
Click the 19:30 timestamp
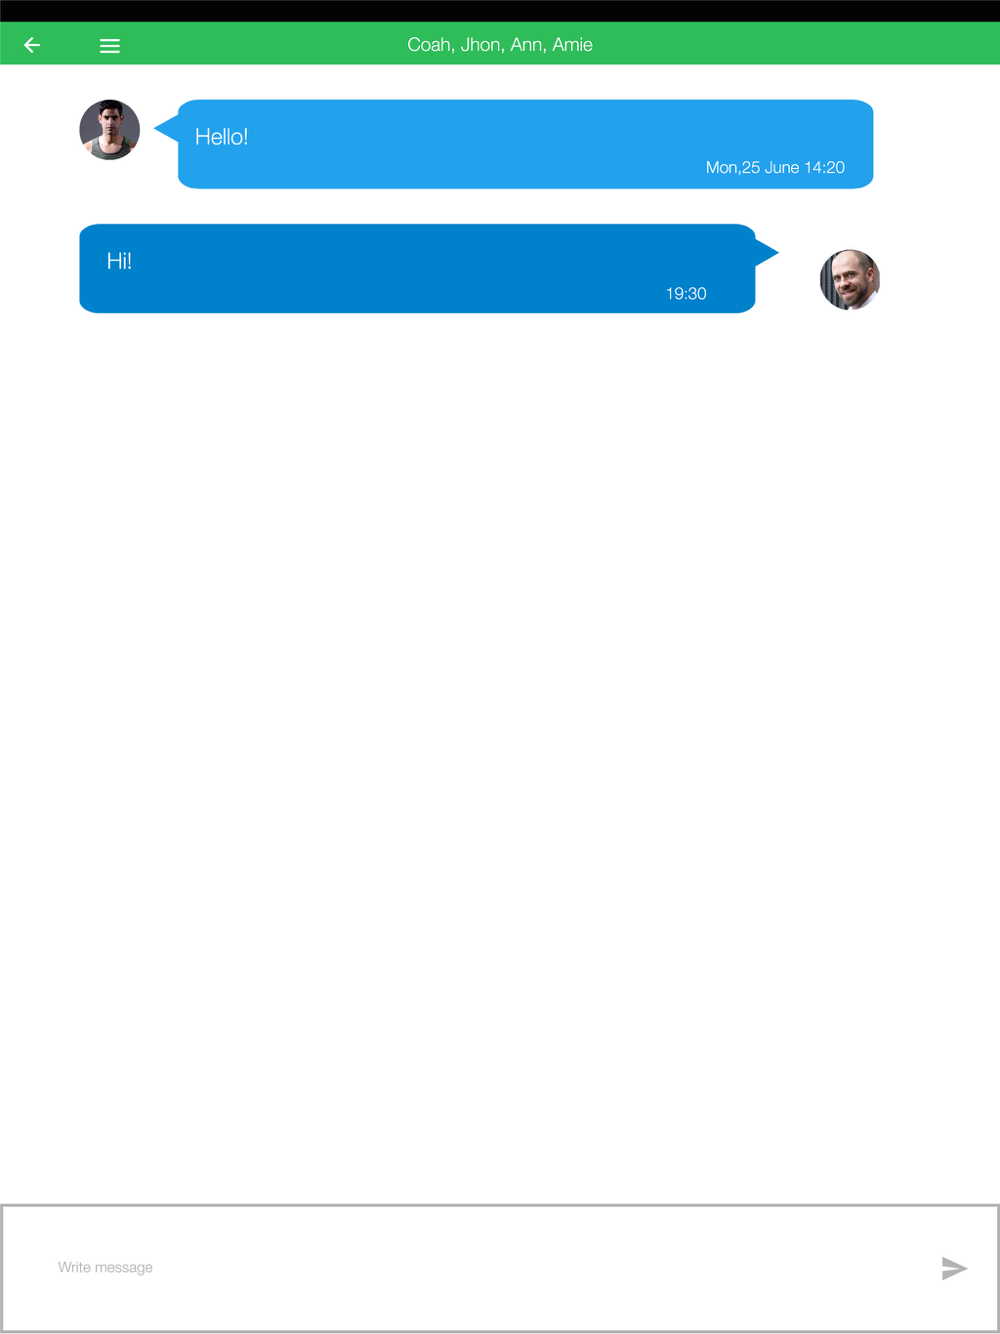(x=686, y=293)
